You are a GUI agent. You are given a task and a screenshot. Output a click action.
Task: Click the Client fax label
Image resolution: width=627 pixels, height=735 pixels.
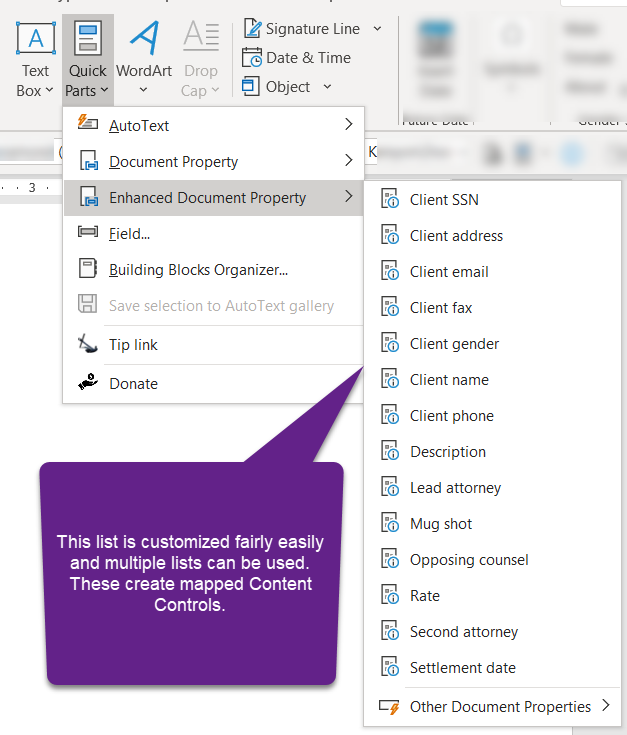click(x=441, y=308)
